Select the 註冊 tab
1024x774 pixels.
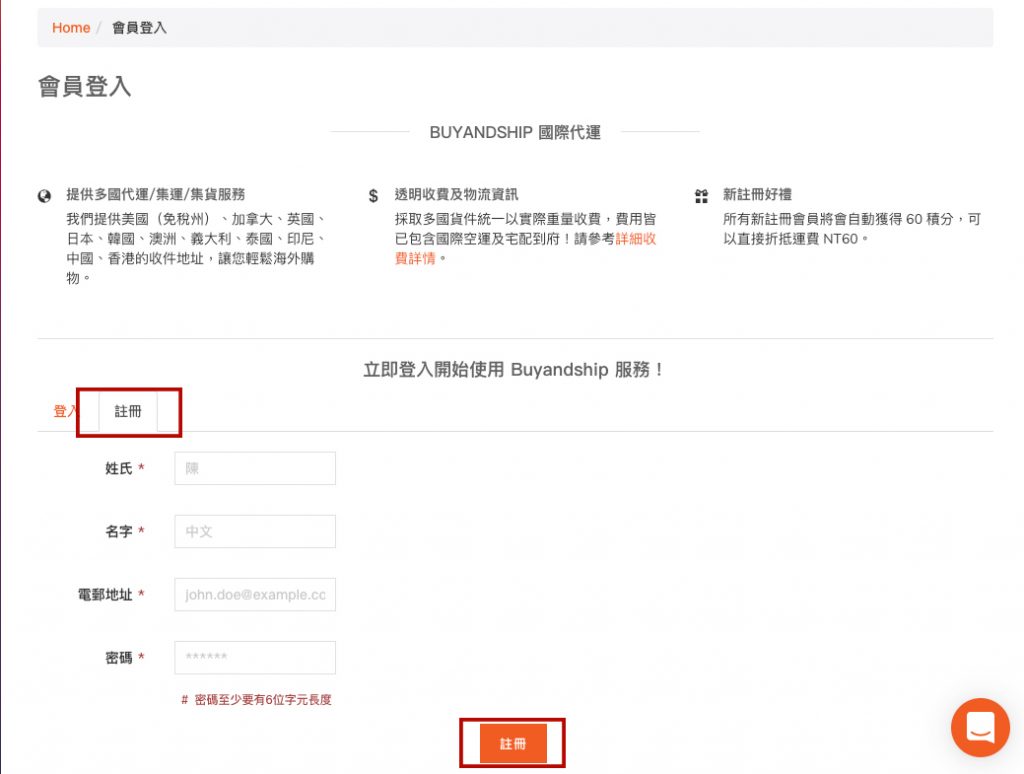pyautogui.click(x=128, y=411)
